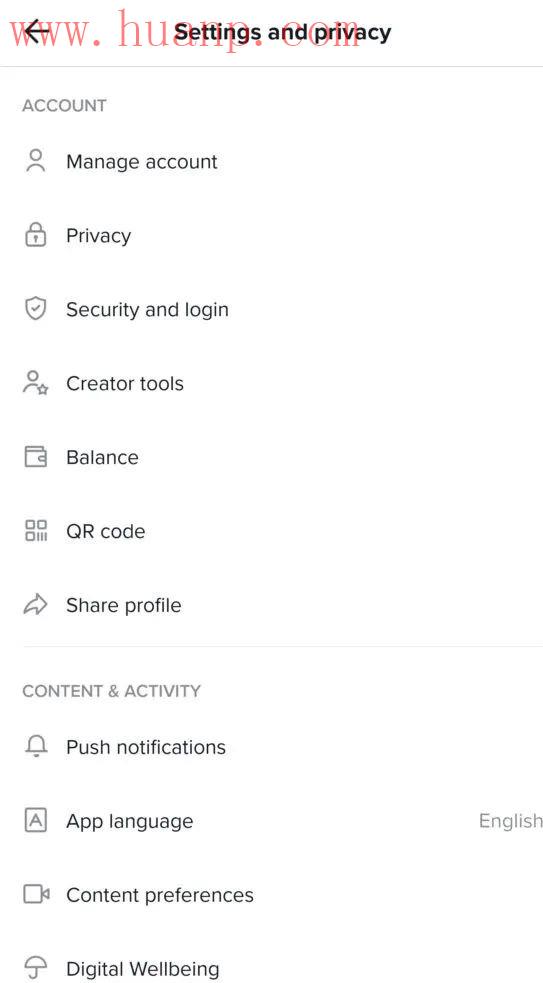
Task: Go to Security and login
Action: (x=272, y=309)
